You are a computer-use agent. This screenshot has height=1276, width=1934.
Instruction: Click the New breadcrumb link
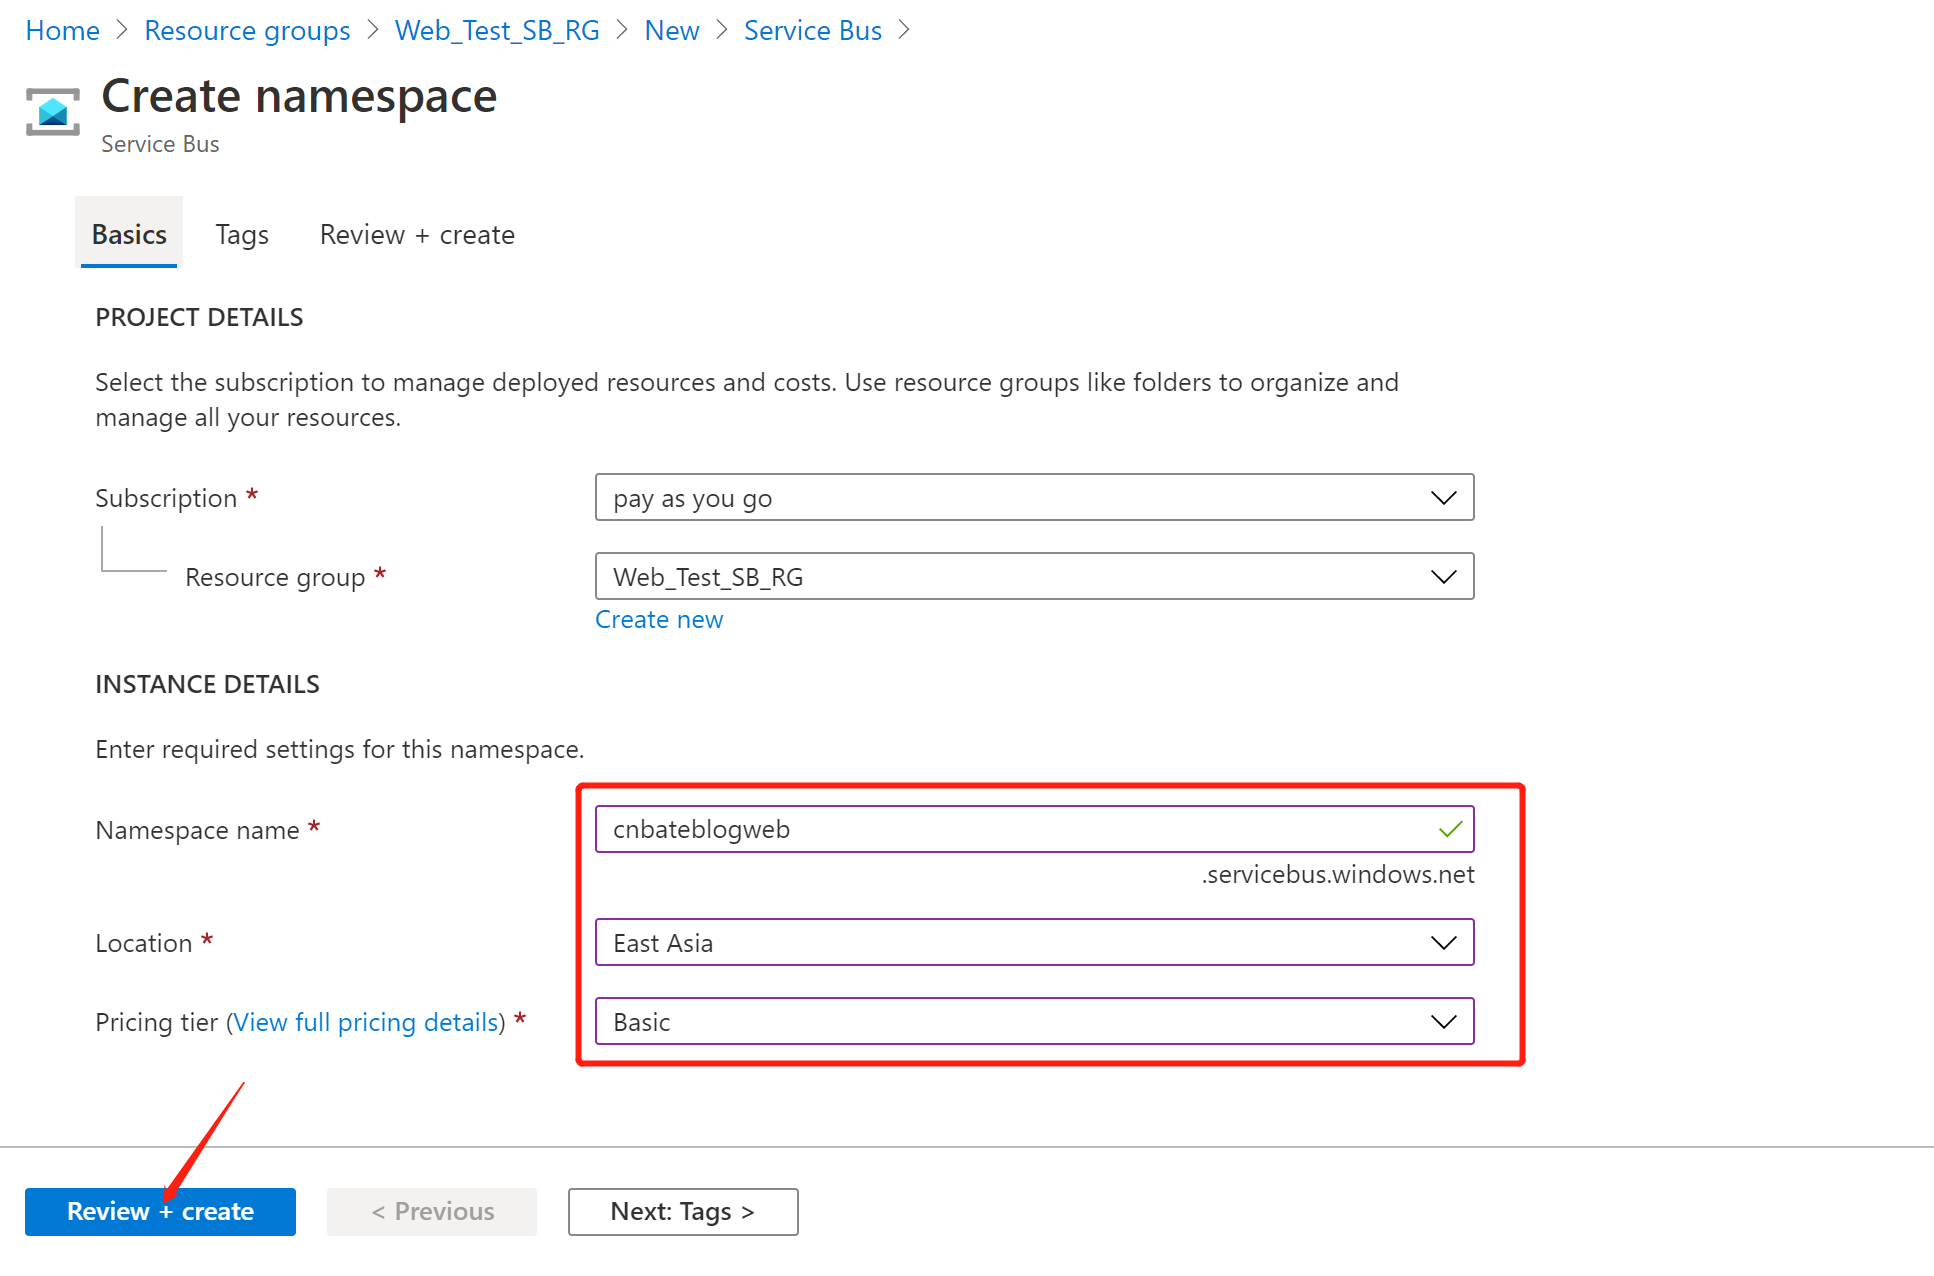click(x=672, y=30)
